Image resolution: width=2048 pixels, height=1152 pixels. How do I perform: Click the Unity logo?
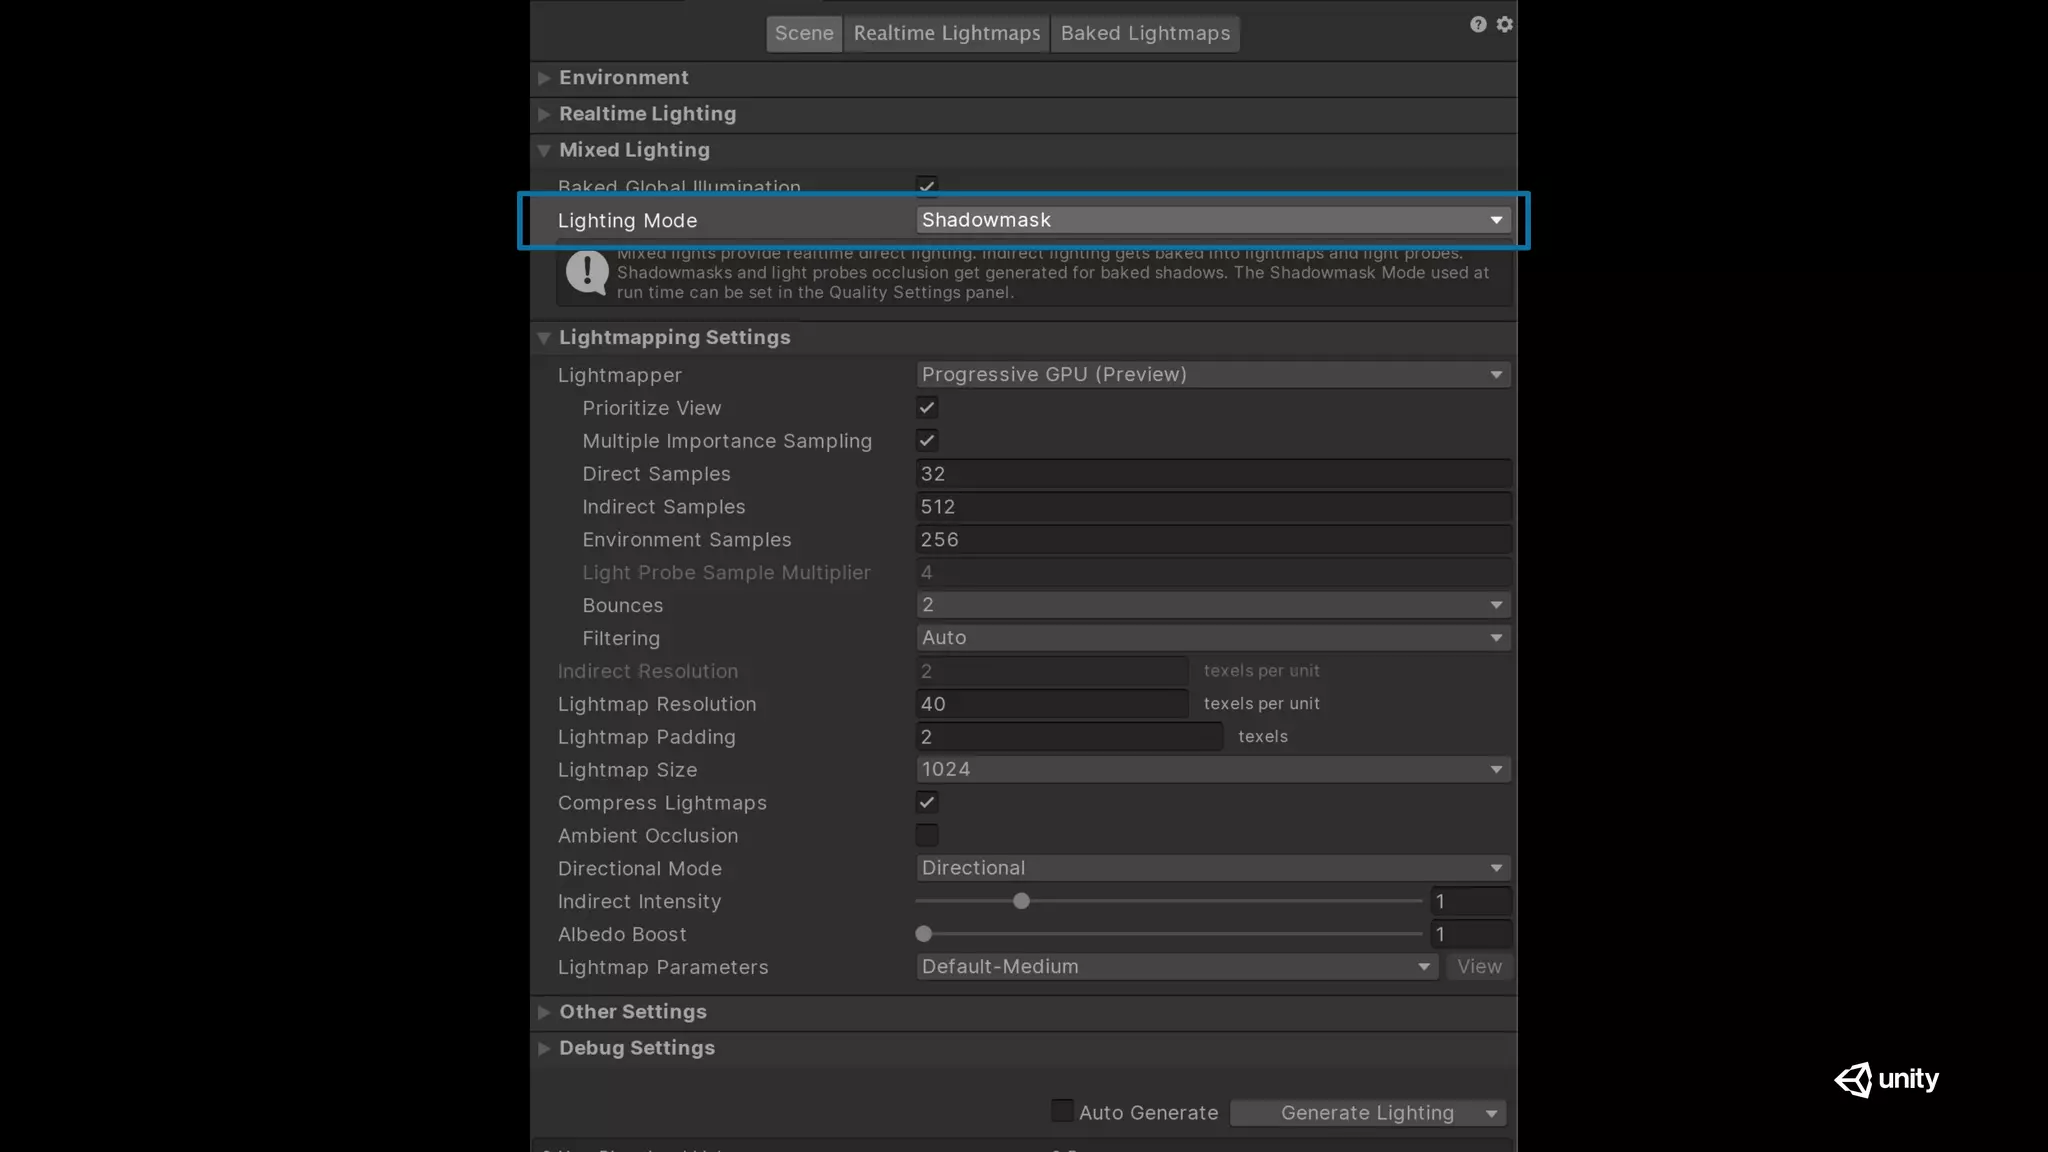(1886, 1079)
